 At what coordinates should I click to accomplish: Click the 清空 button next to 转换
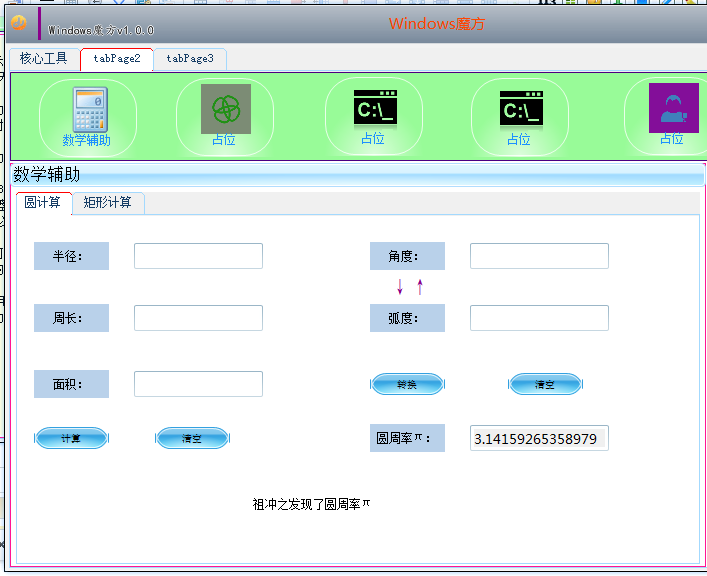coord(545,384)
